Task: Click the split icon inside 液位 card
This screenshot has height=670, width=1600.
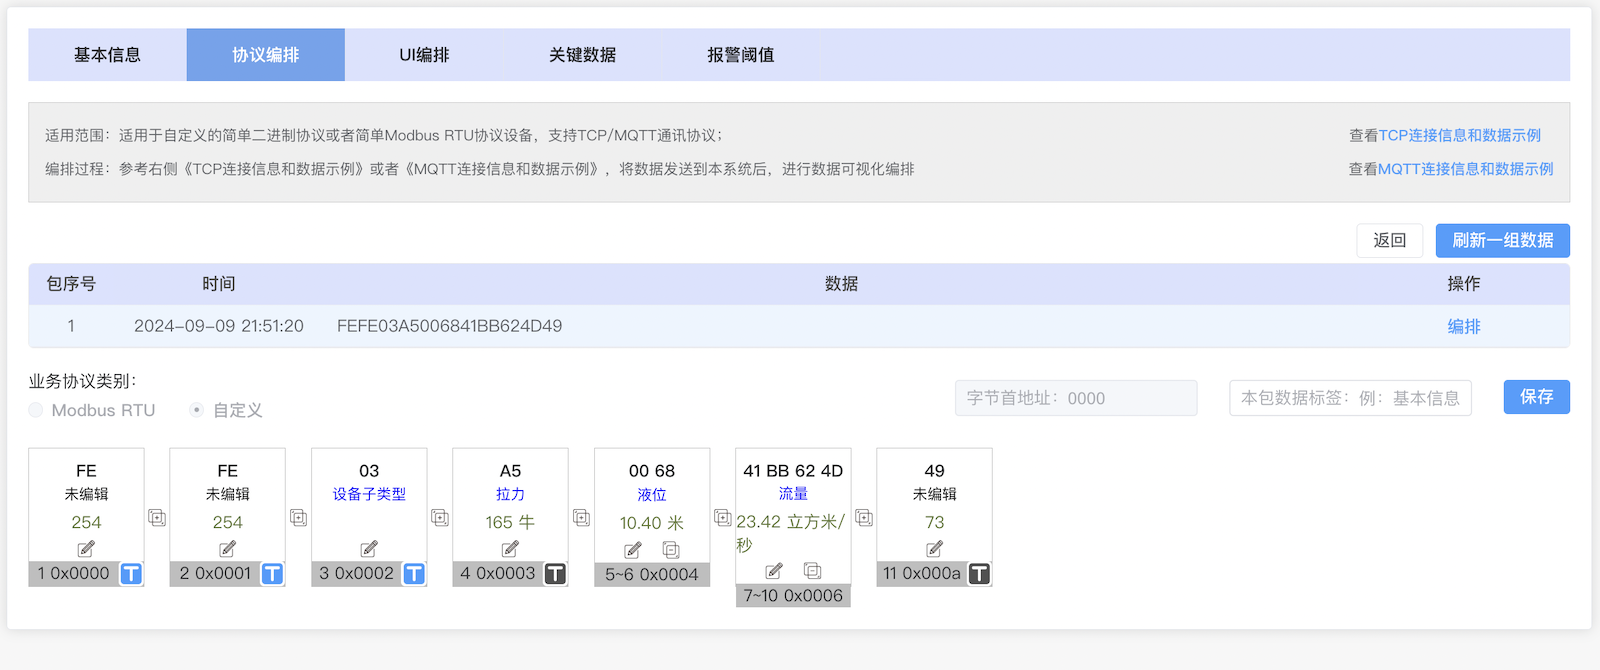Action: coord(671,550)
